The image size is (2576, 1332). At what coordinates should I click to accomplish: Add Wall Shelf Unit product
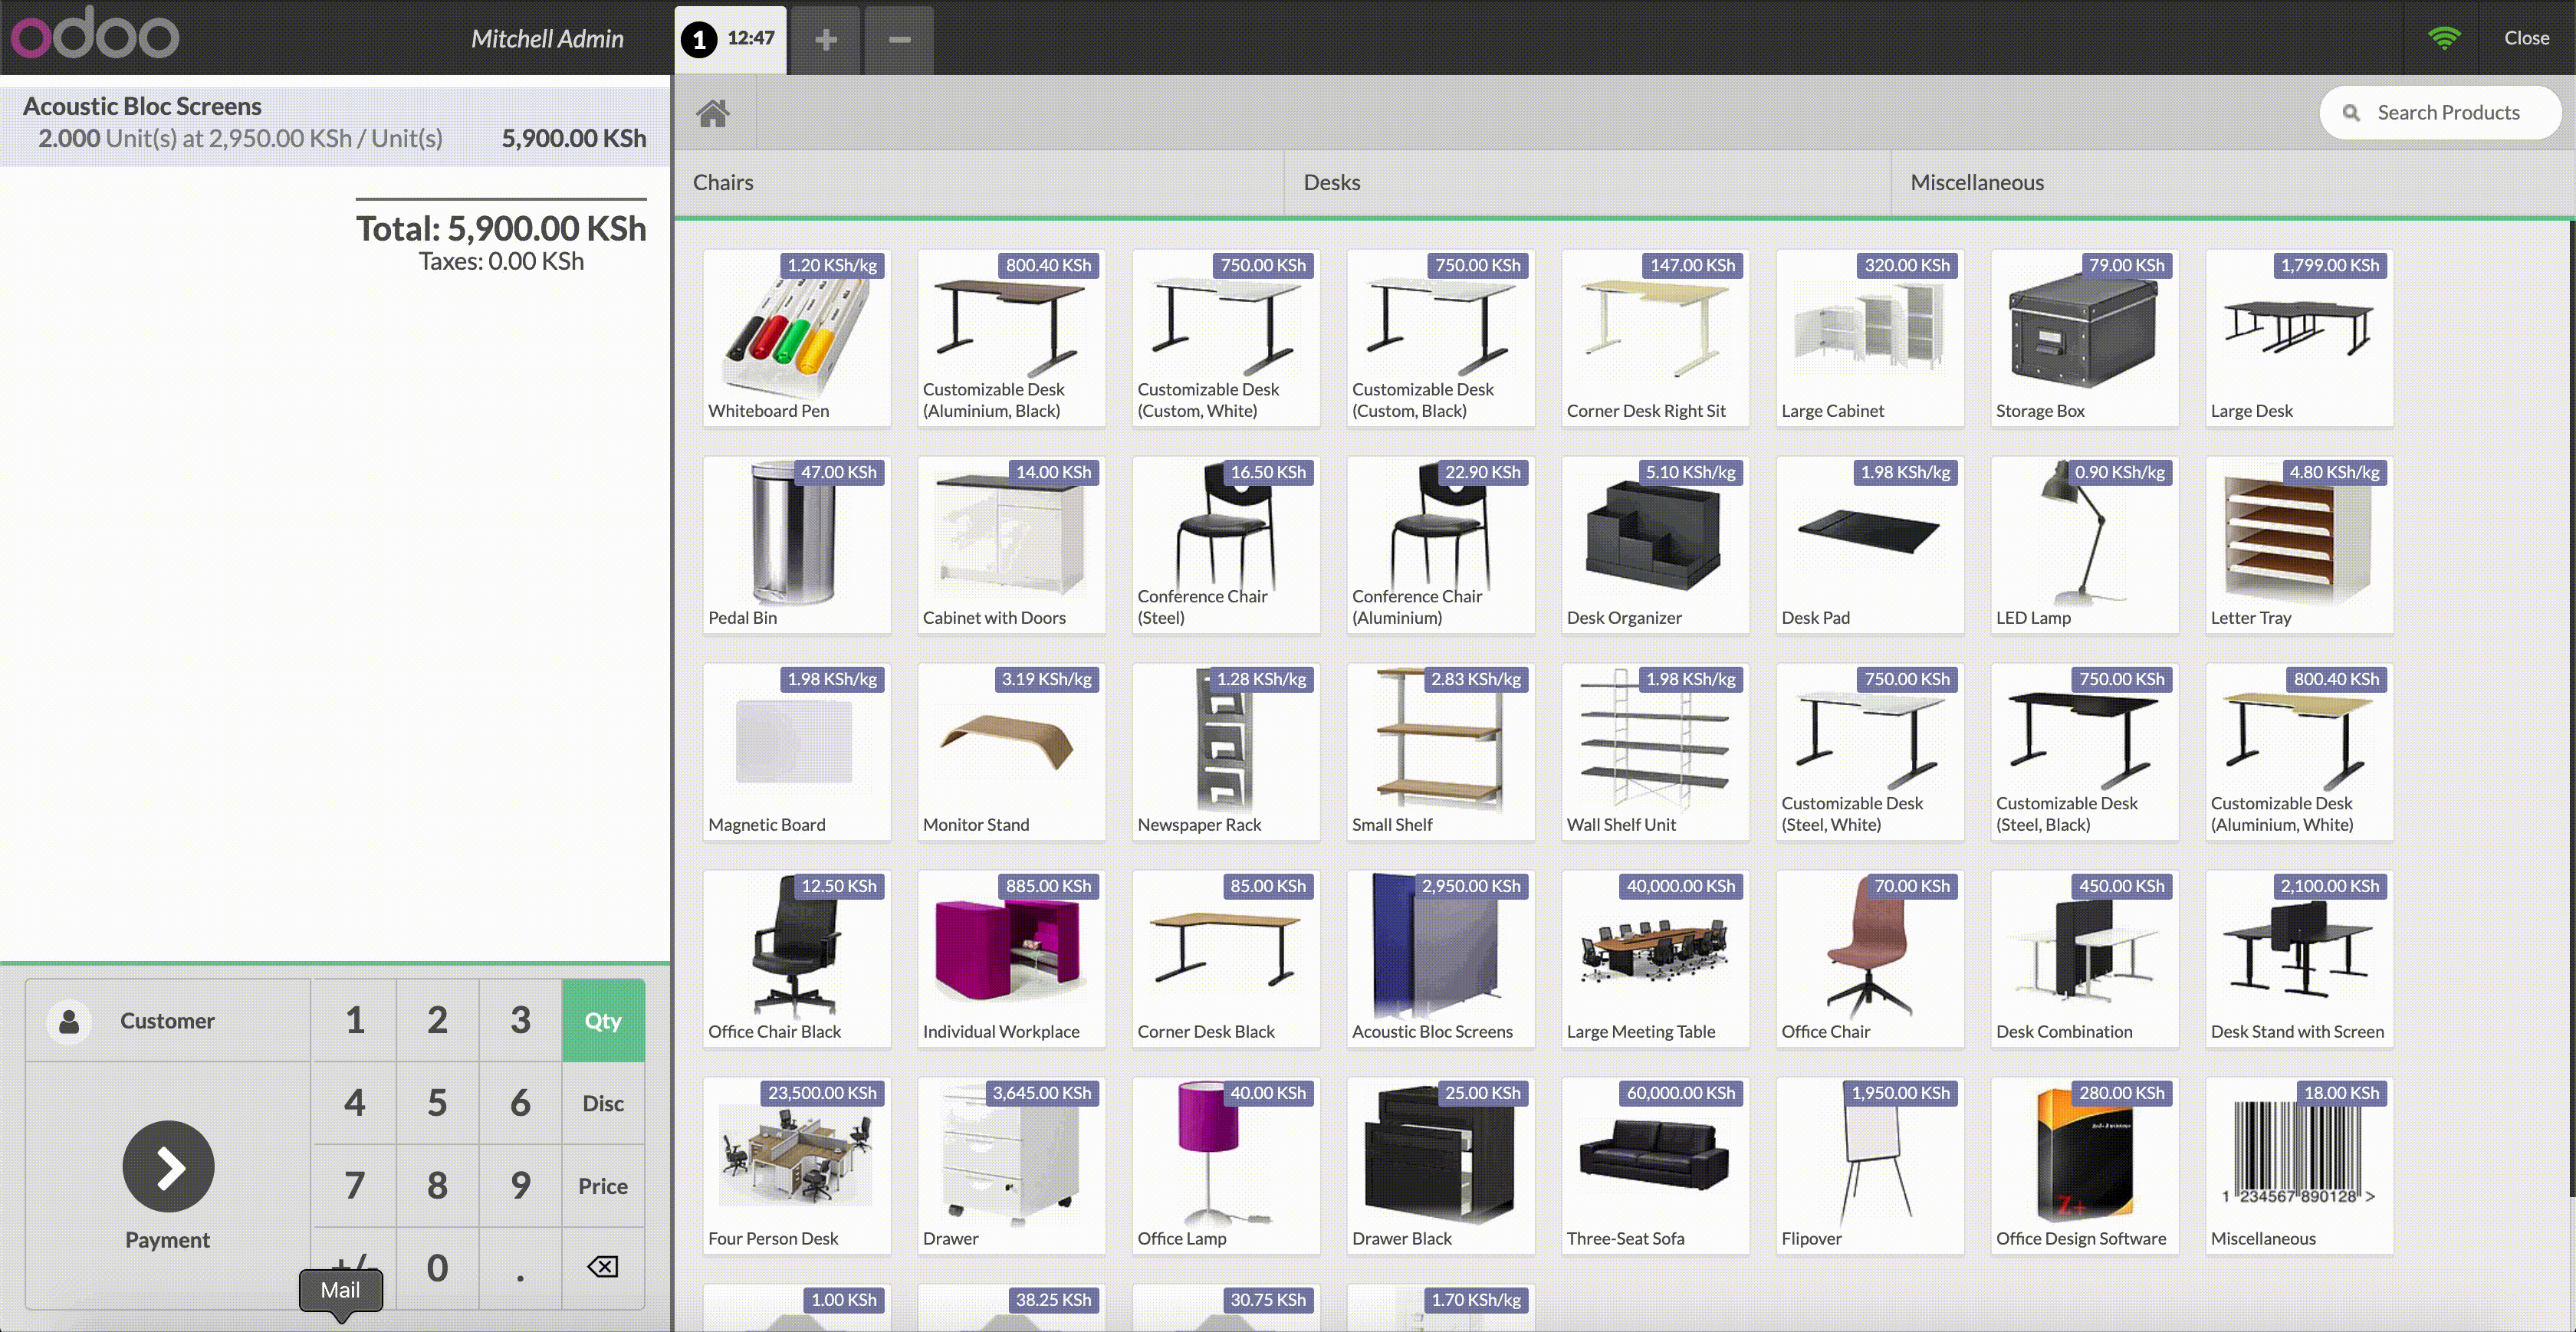pos(1655,752)
